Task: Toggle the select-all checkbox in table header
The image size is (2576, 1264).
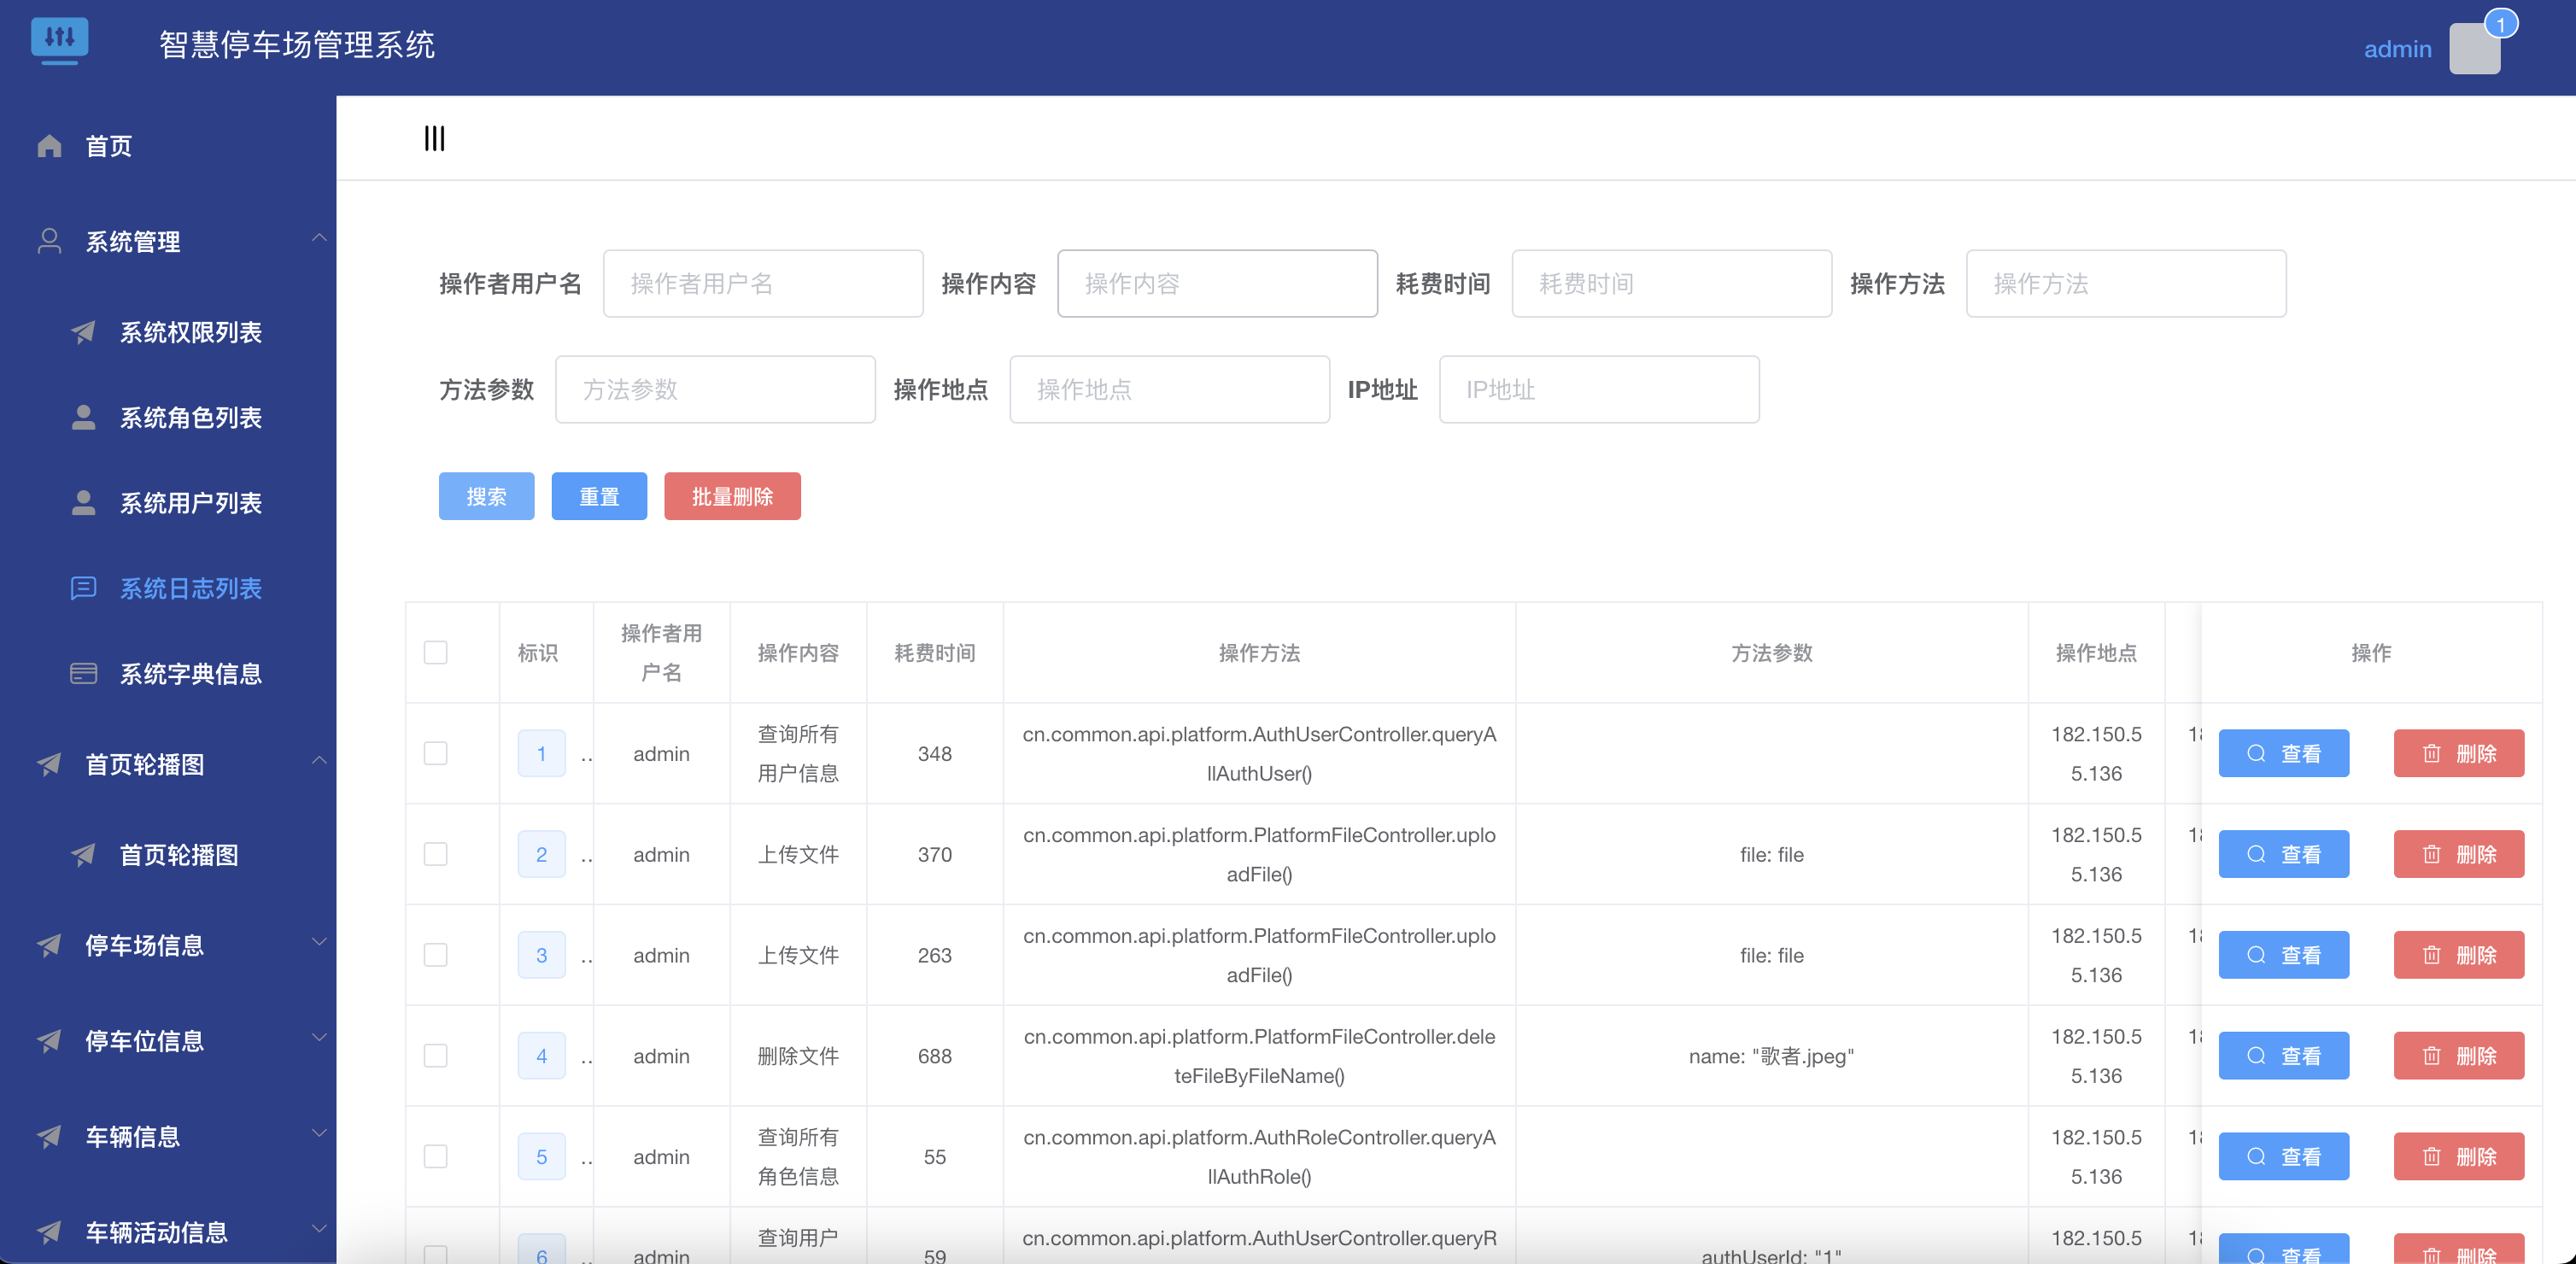Action: (435, 653)
